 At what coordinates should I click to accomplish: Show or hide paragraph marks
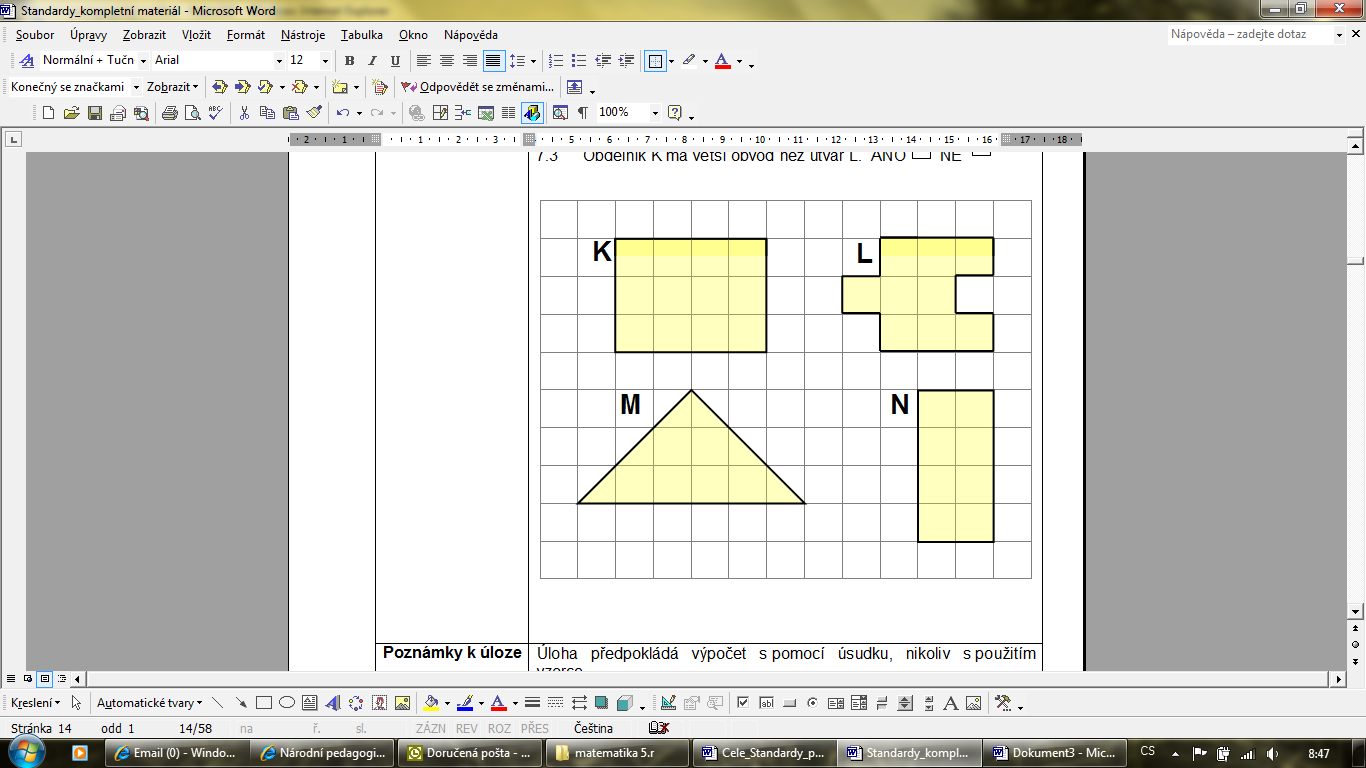point(583,113)
